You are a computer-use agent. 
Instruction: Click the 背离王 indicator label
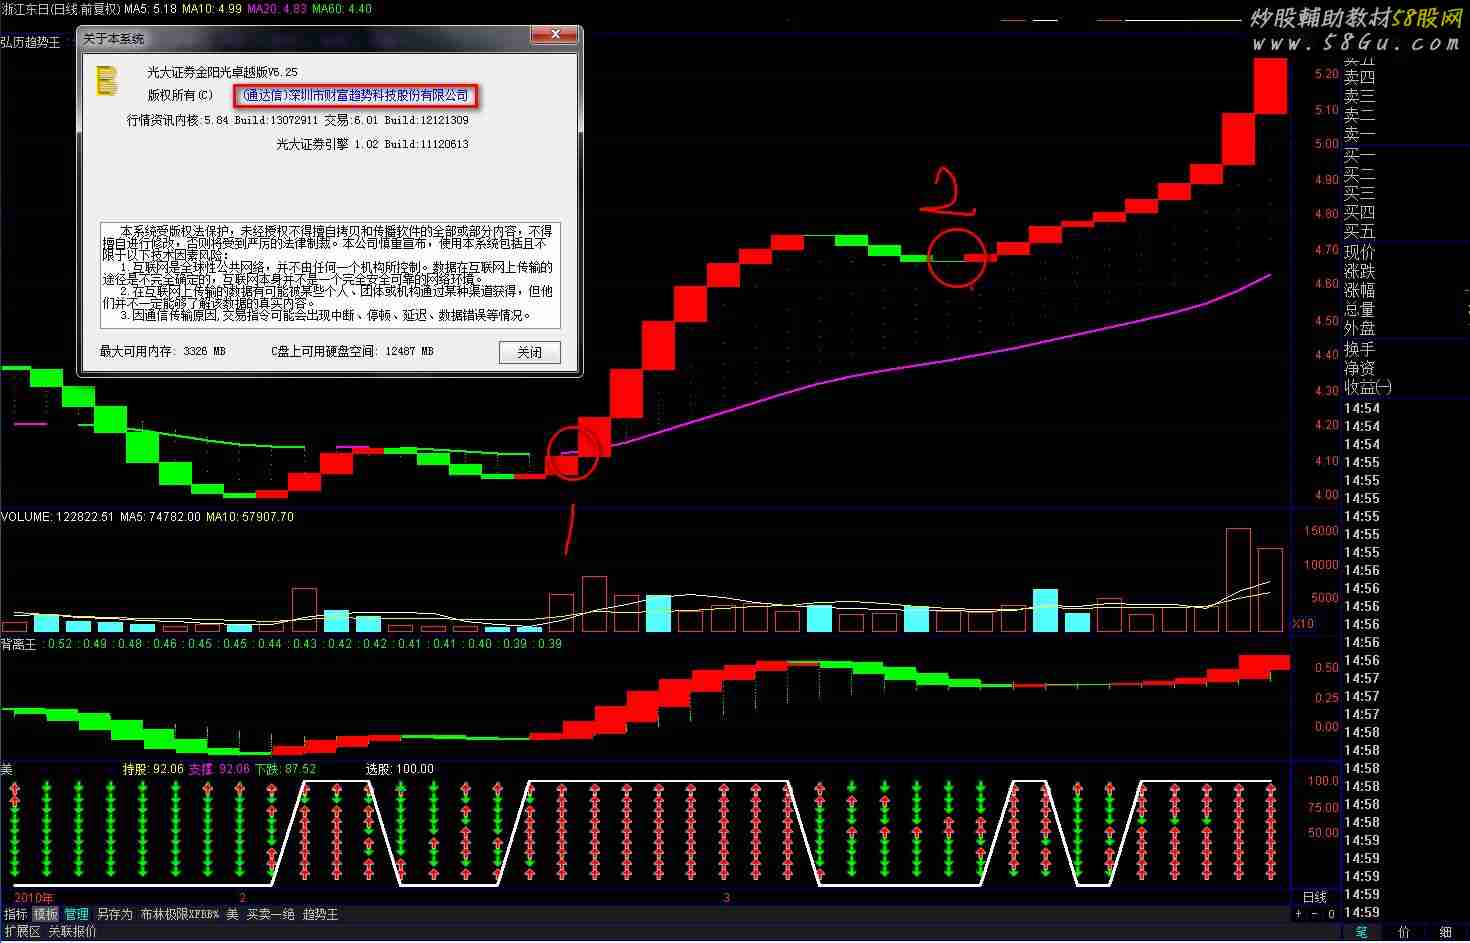[x=19, y=644]
